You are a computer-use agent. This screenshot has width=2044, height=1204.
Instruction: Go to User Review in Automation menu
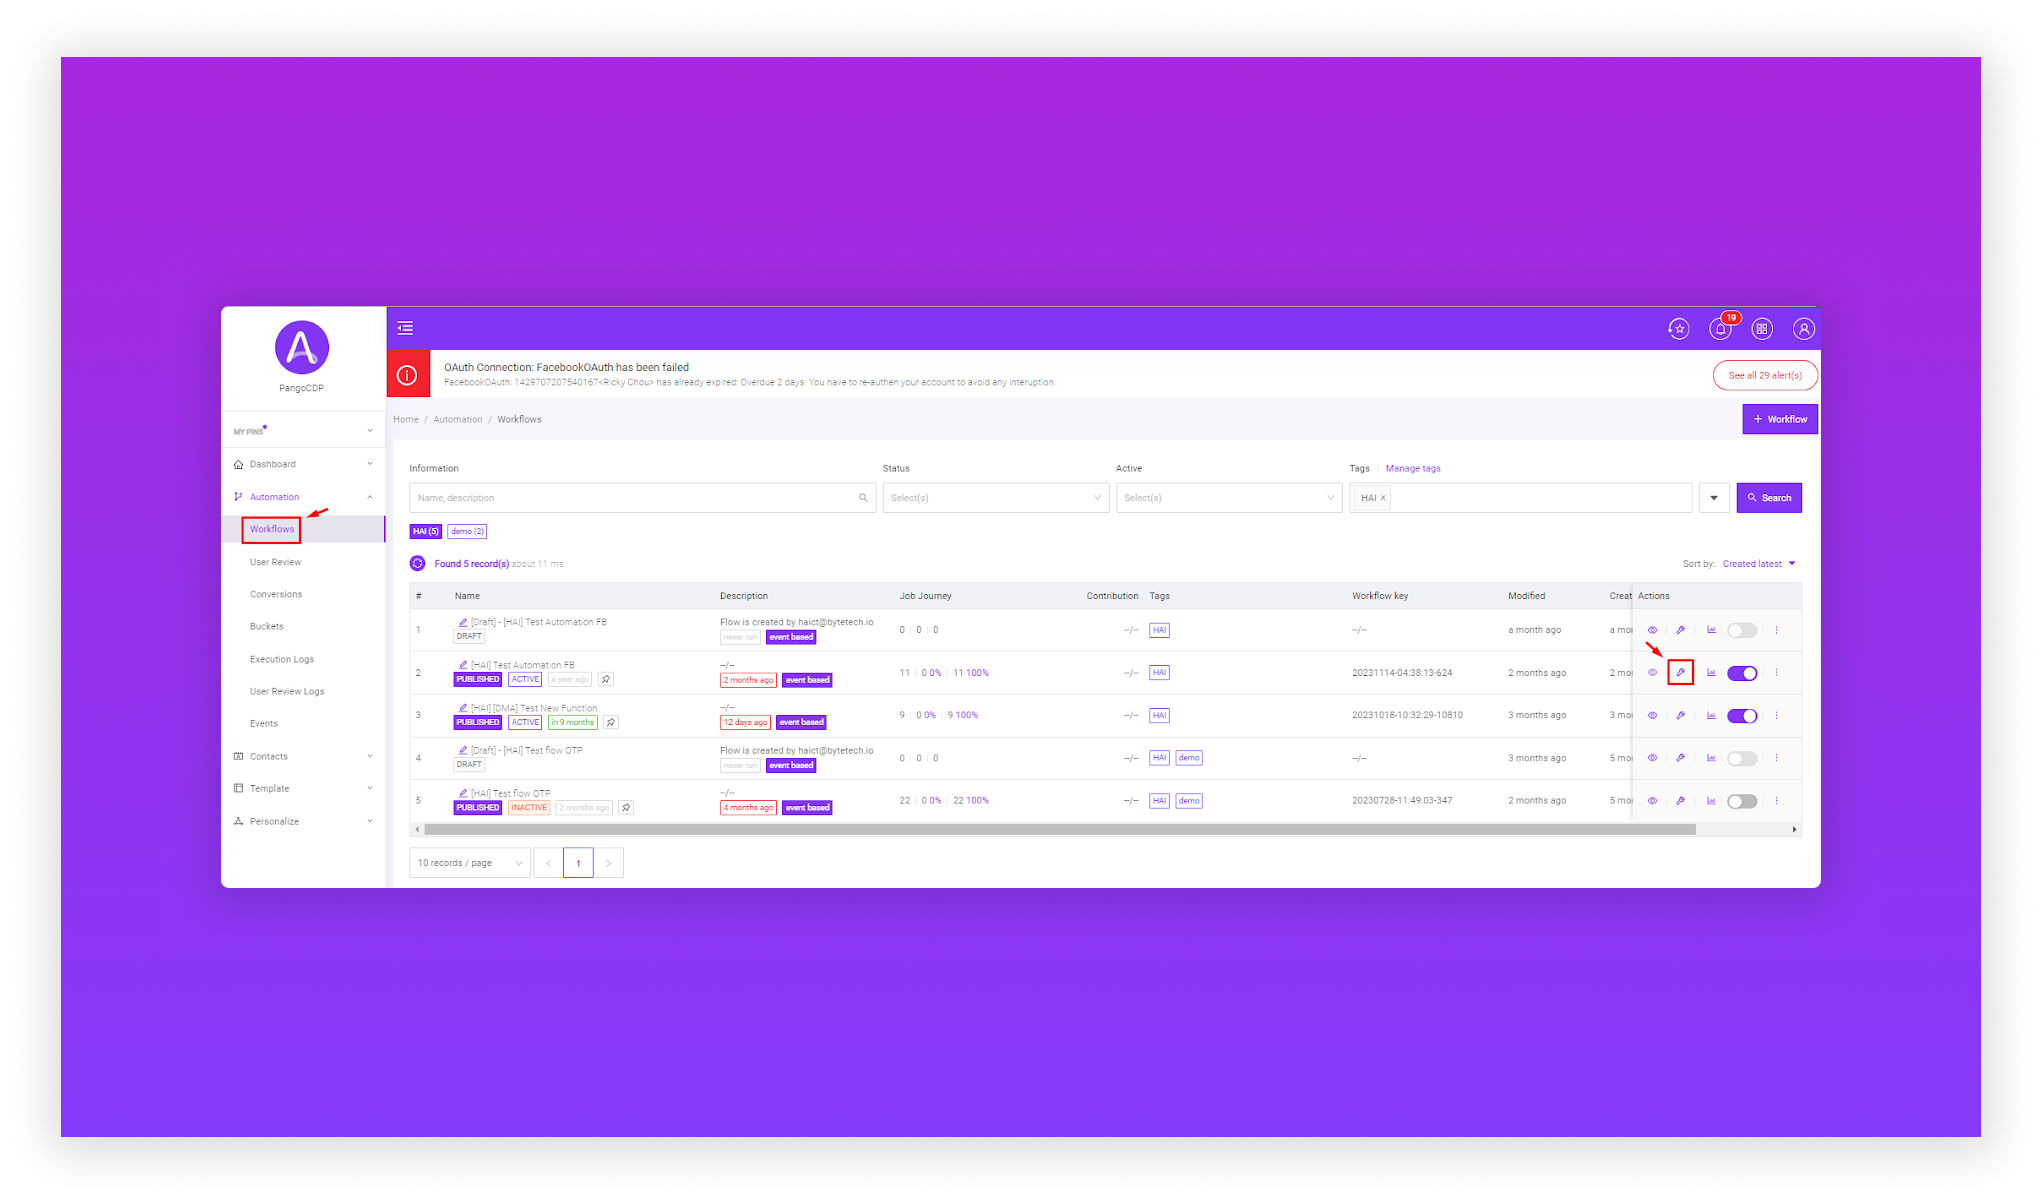(x=275, y=562)
